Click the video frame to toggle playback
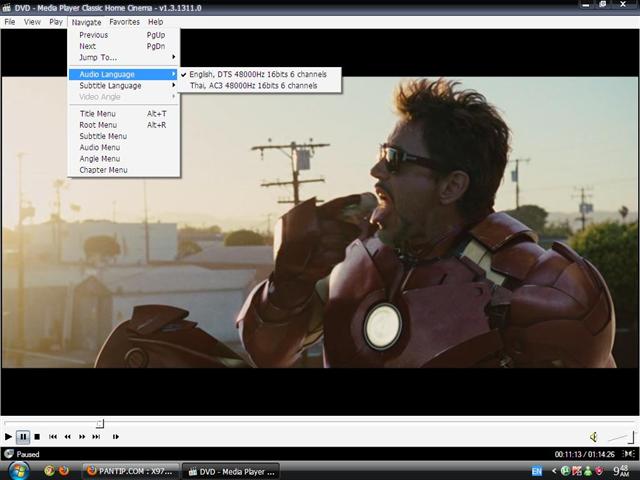The image size is (640, 480). [x=320, y=222]
